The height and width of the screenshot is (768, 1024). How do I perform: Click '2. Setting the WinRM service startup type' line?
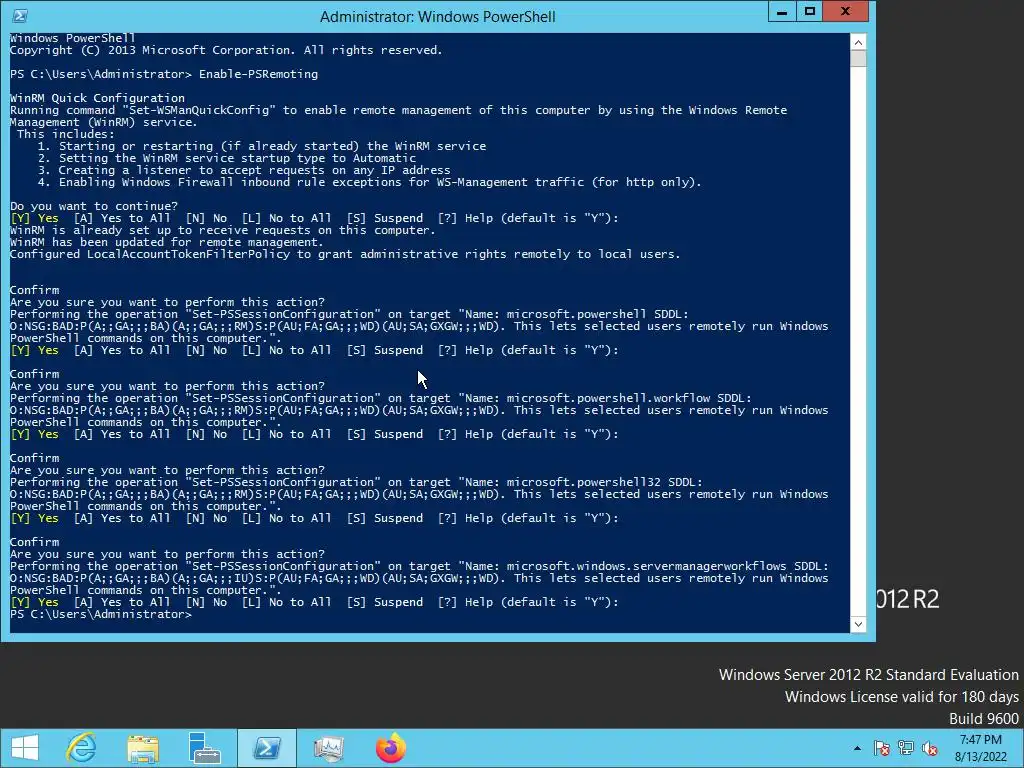(227, 158)
